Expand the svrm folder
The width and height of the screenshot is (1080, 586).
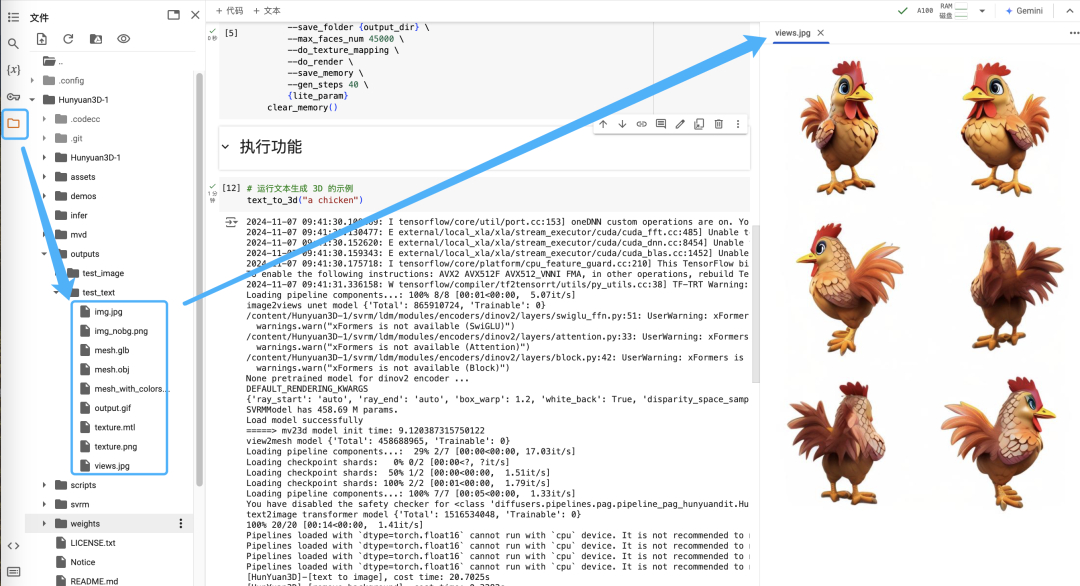pyautogui.click(x=44, y=504)
